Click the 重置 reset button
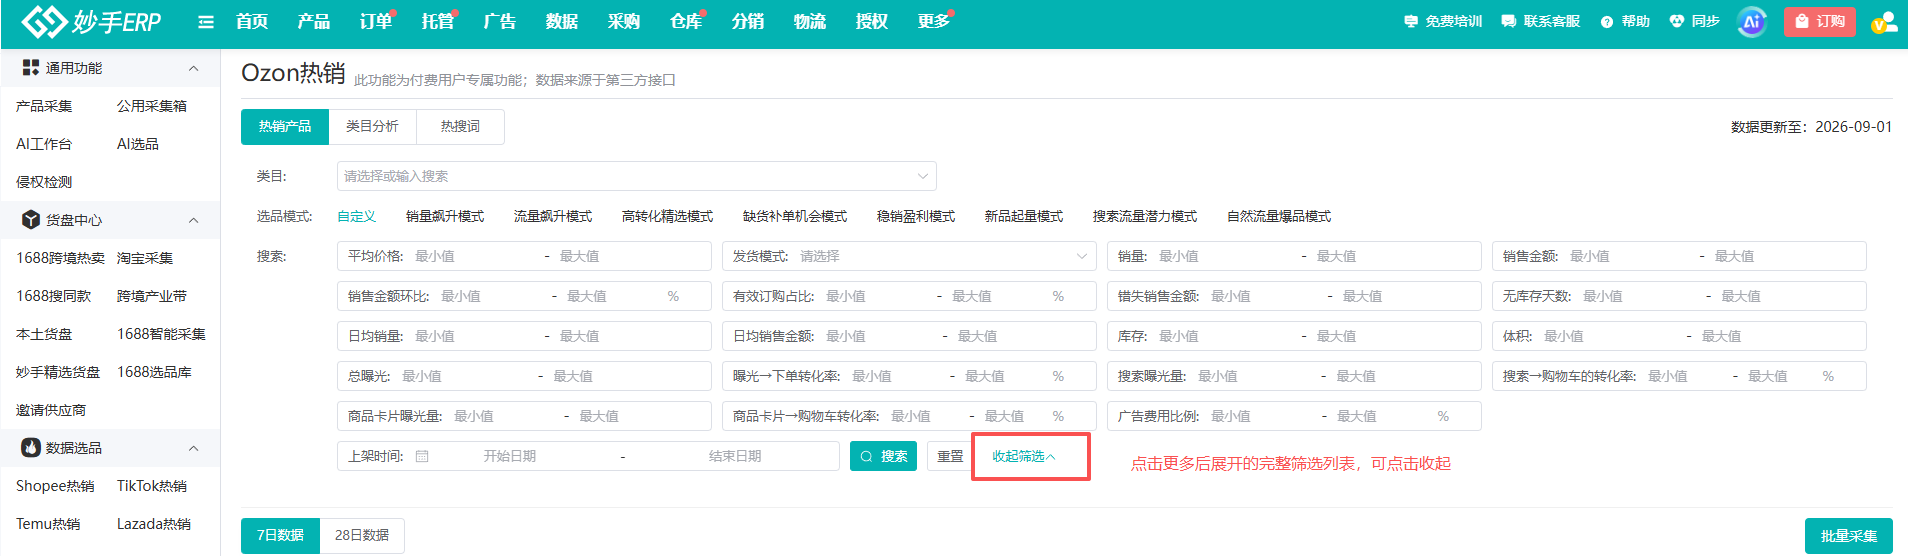This screenshot has height=556, width=1908. tap(950, 456)
